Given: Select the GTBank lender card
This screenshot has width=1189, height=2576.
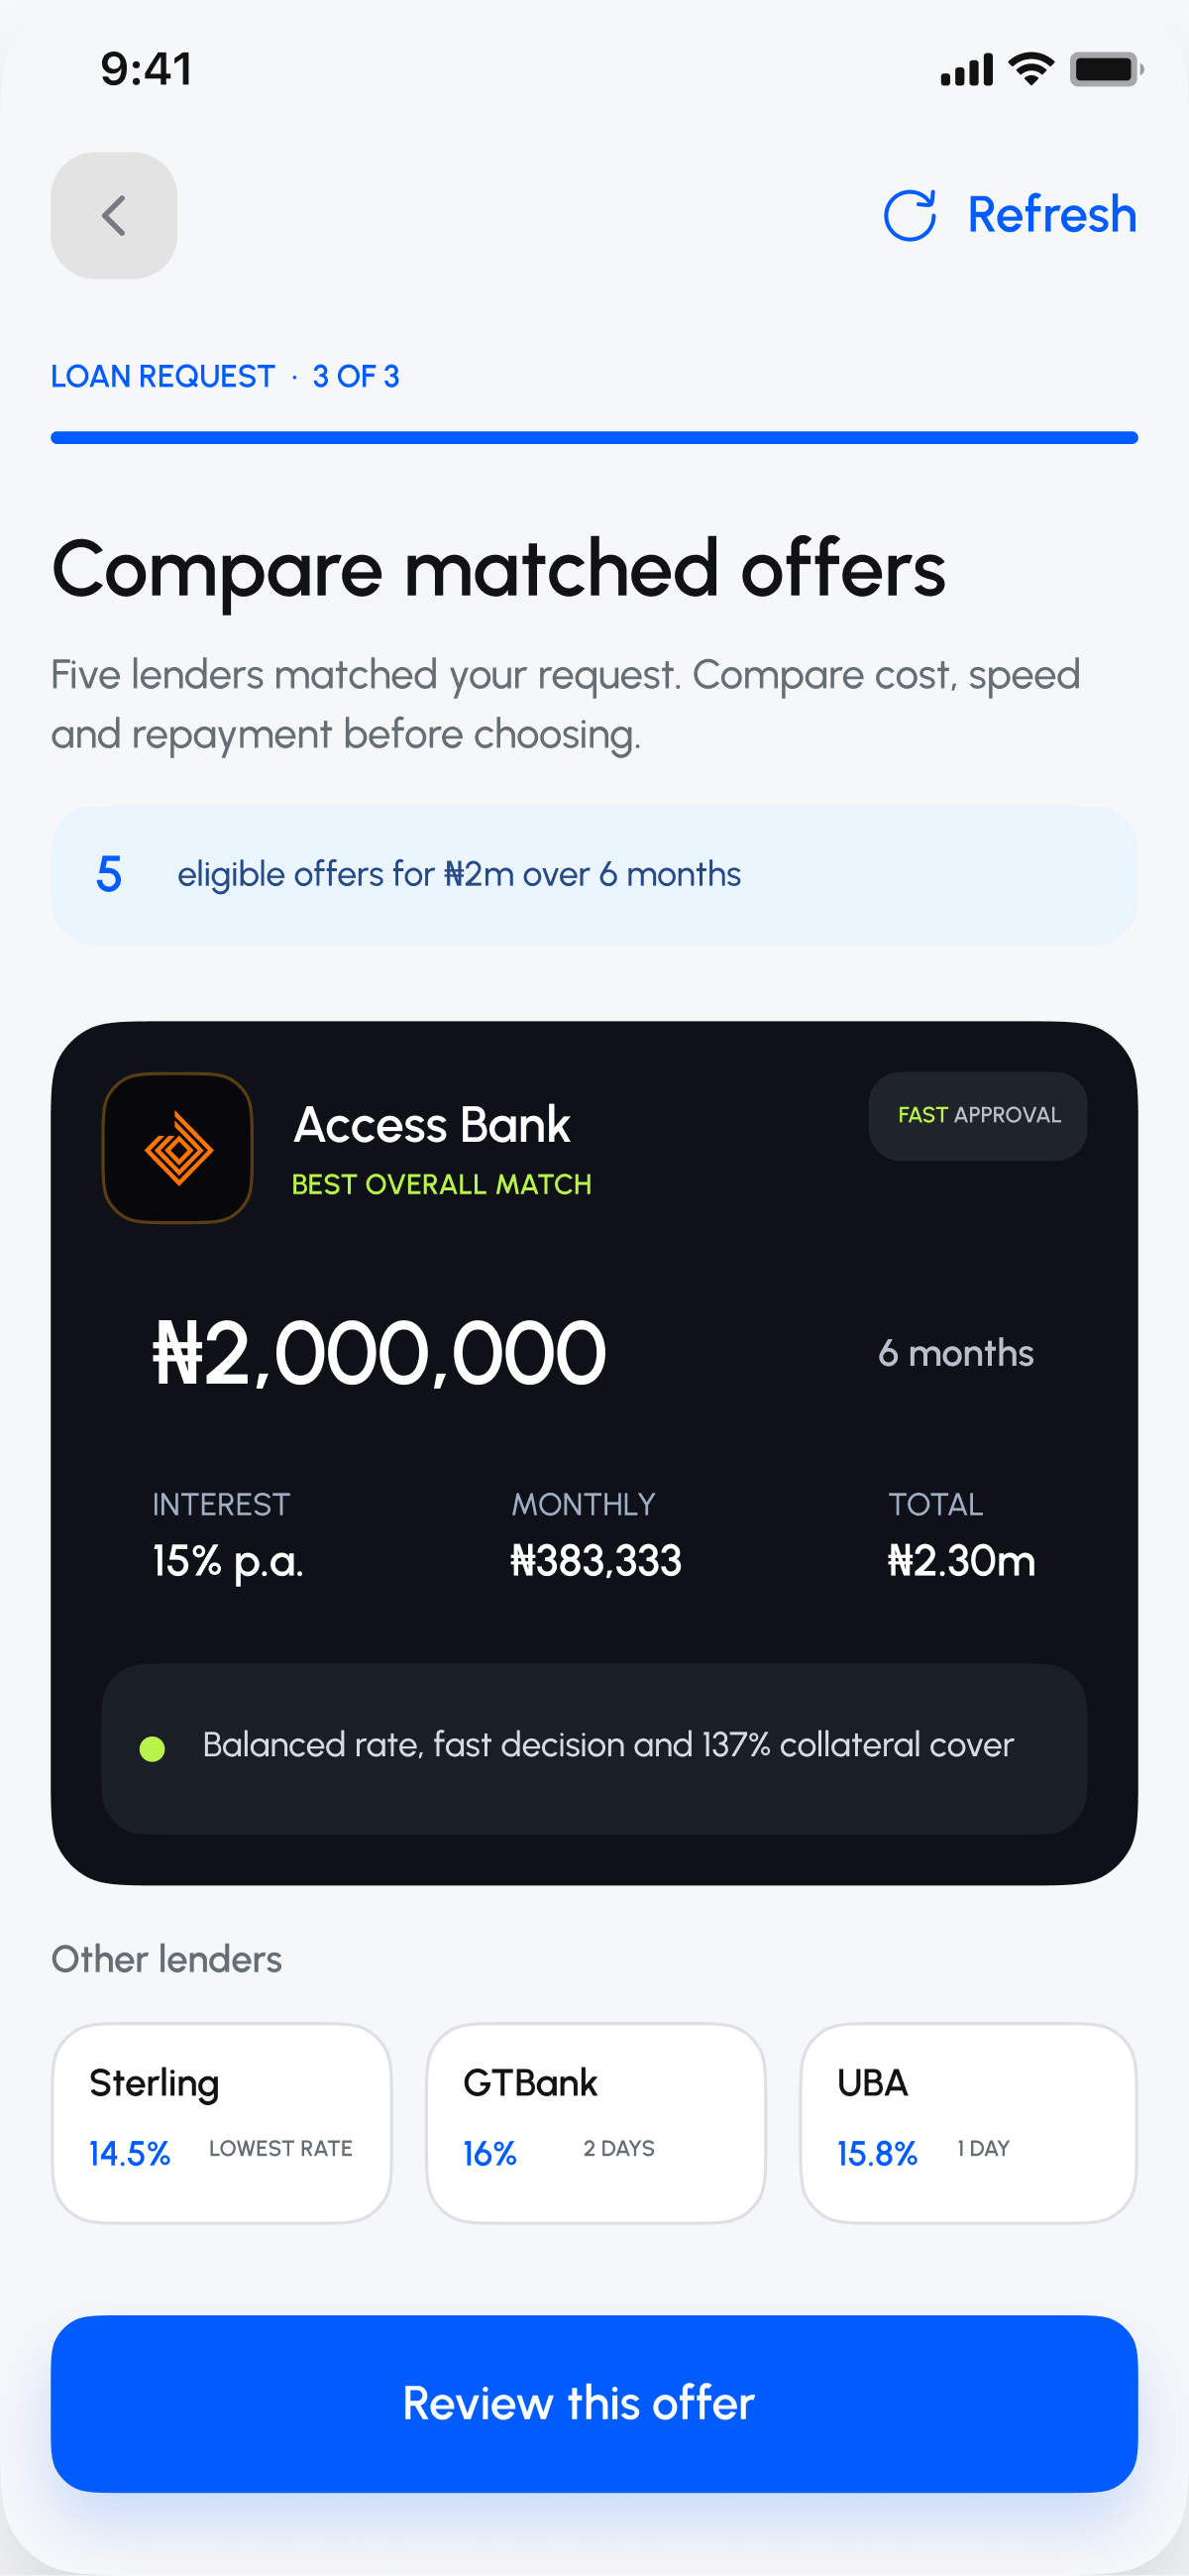Looking at the screenshot, I should click(596, 2123).
